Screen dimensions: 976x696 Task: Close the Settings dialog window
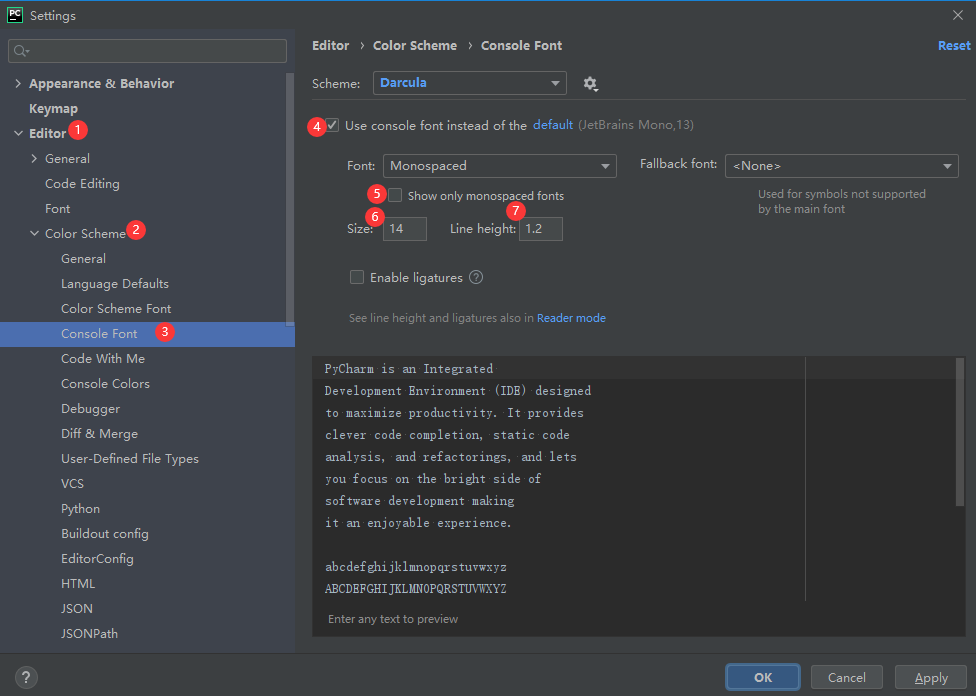(958, 15)
